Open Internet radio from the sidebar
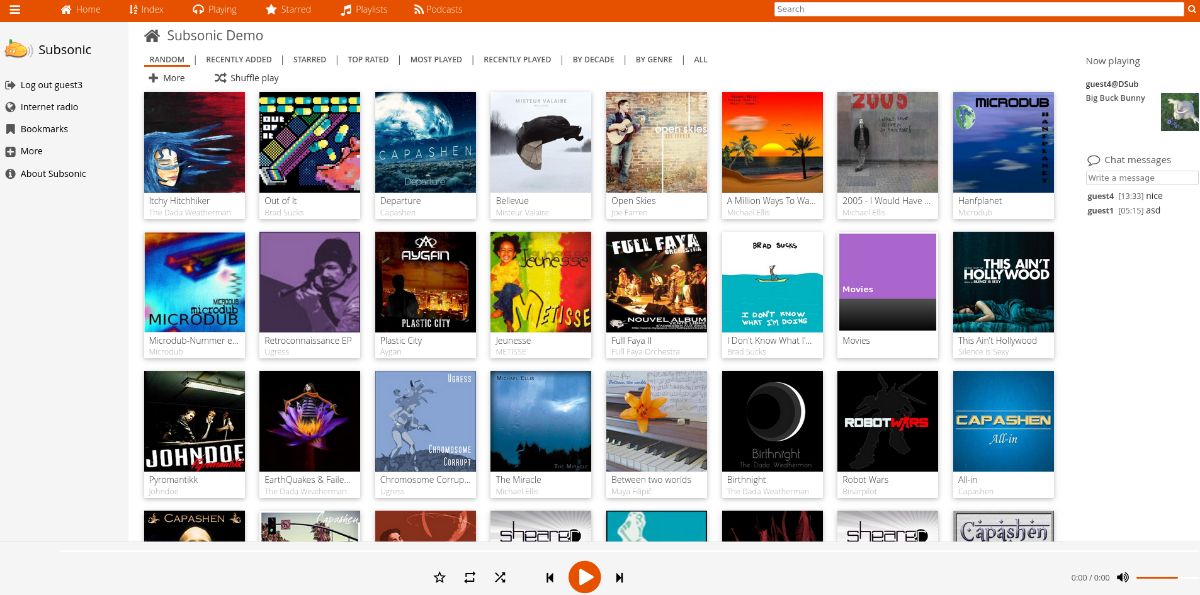 pyautogui.click(x=48, y=106)
